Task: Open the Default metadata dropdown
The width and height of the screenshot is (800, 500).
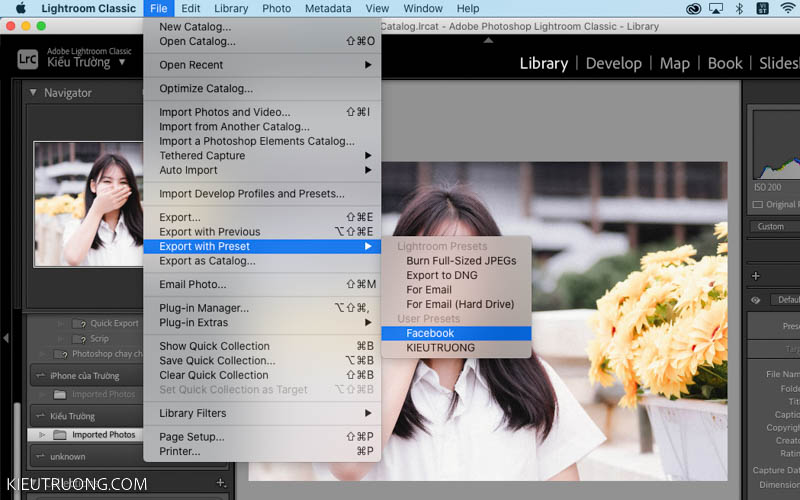Action: [786, 300]
